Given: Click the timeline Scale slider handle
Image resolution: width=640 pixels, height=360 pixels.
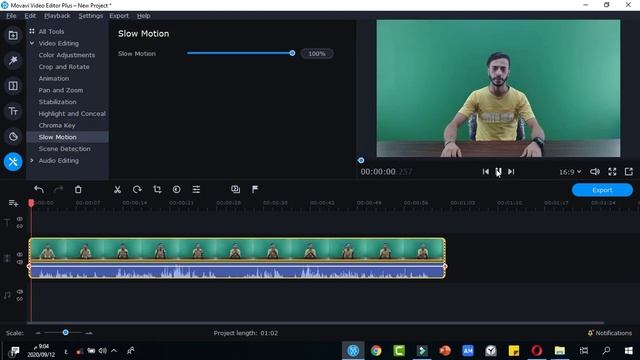Looking at the screenshot, I should (x=65, y=333).
